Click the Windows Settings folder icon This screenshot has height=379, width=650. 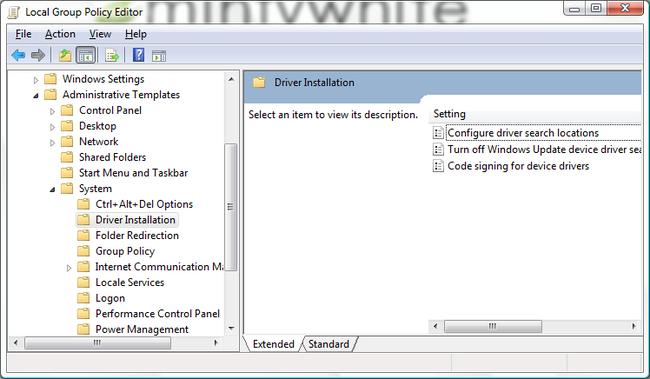coord(51,79)
